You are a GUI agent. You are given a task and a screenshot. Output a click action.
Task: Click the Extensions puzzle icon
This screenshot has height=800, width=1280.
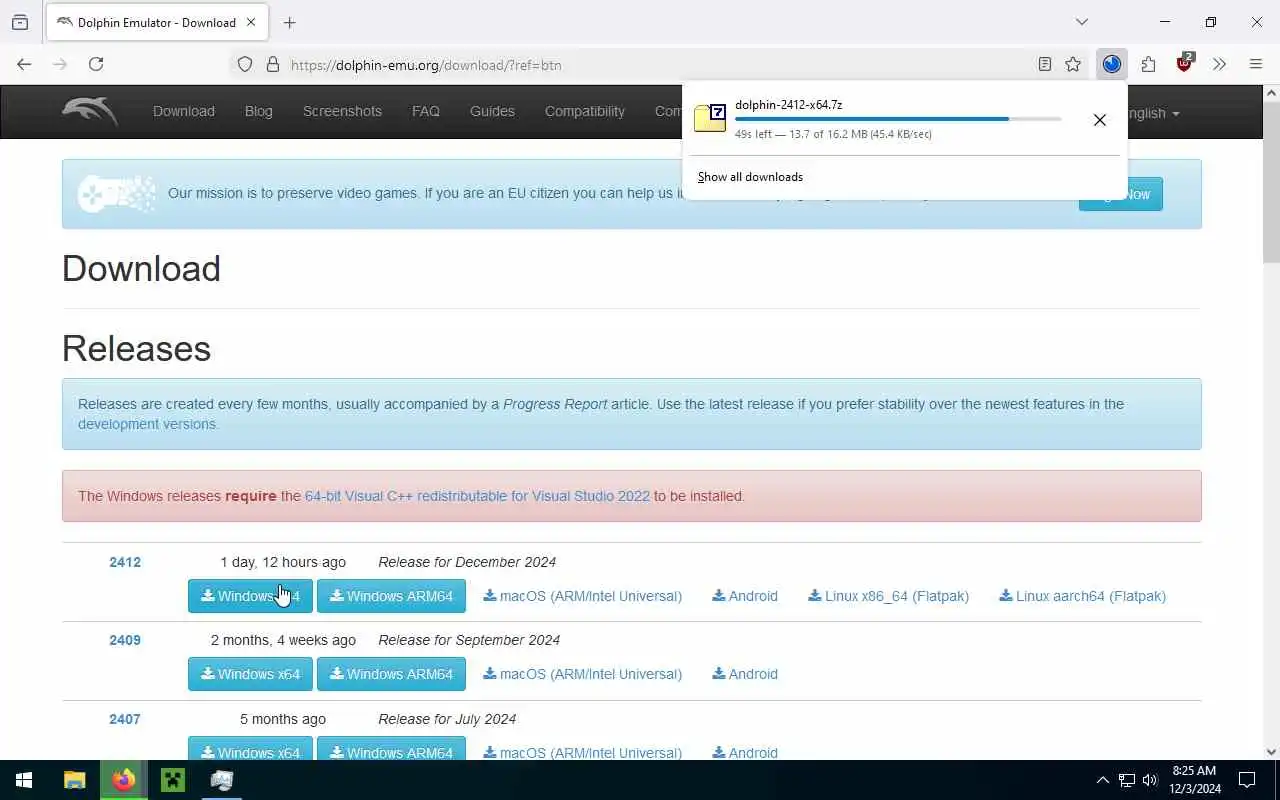(1148, 64)
